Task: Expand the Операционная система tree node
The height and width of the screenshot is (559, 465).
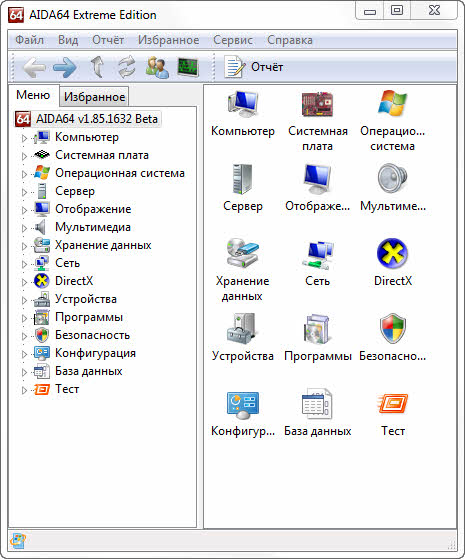Action: (24, 174)
